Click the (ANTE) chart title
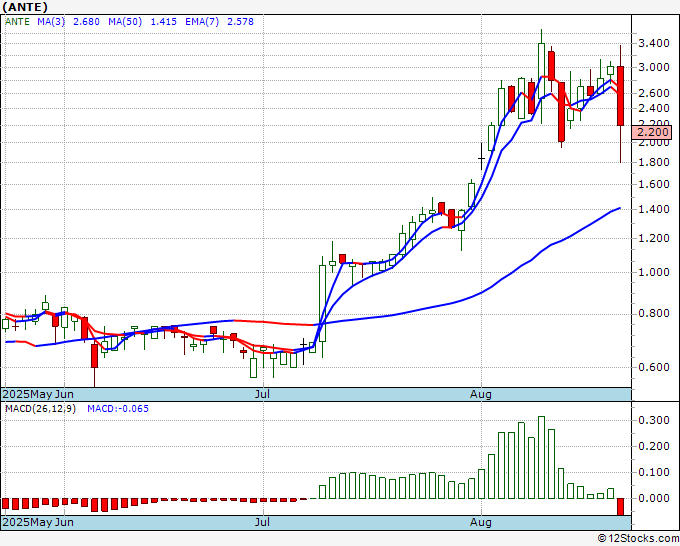Image resolution: width=680 pixels, height=546 pixels. 25,7
